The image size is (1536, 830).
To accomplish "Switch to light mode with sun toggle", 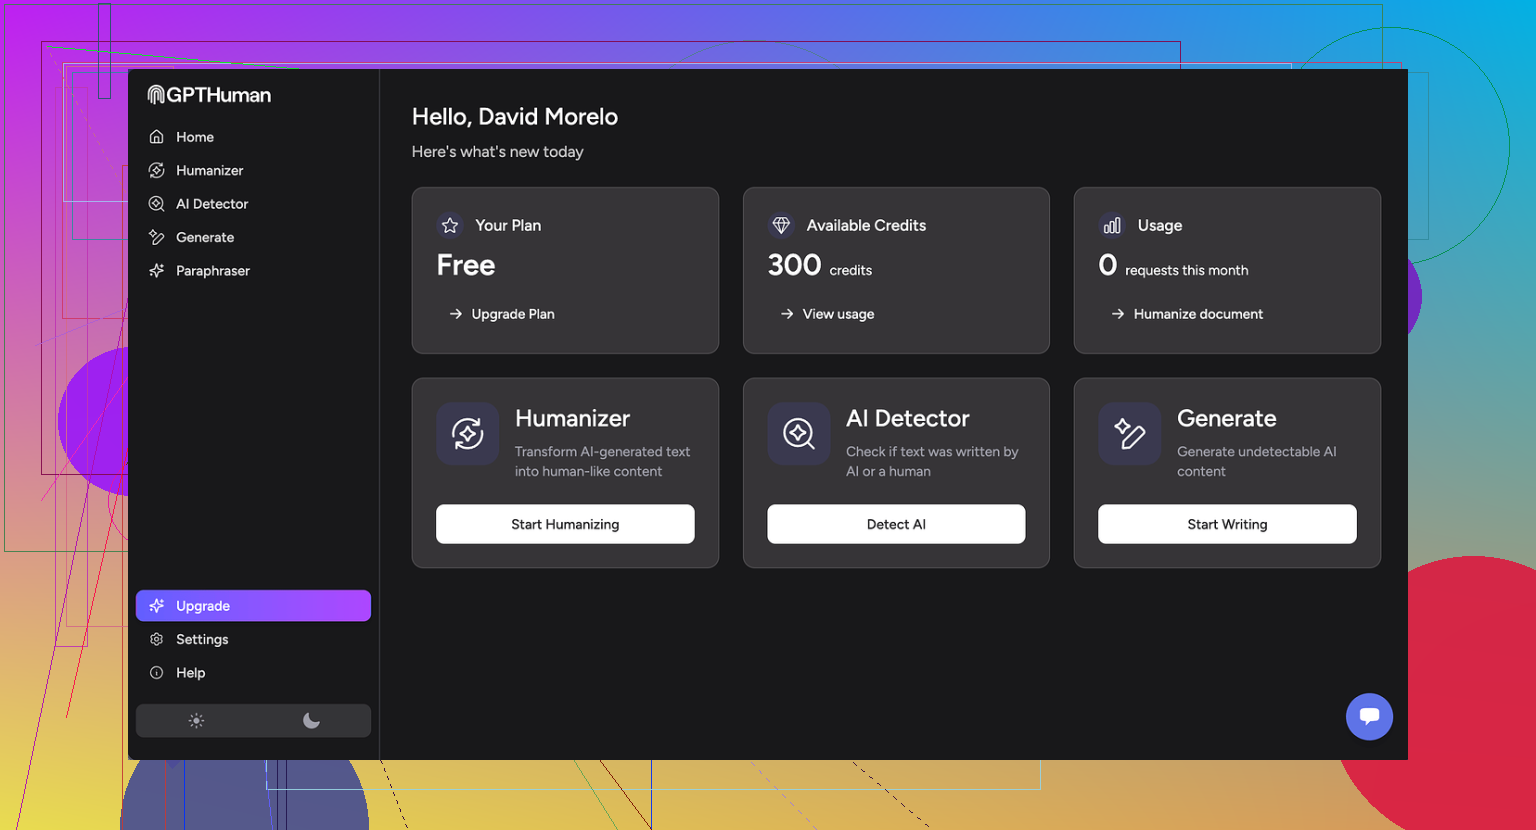I will [x=196, y=721].
